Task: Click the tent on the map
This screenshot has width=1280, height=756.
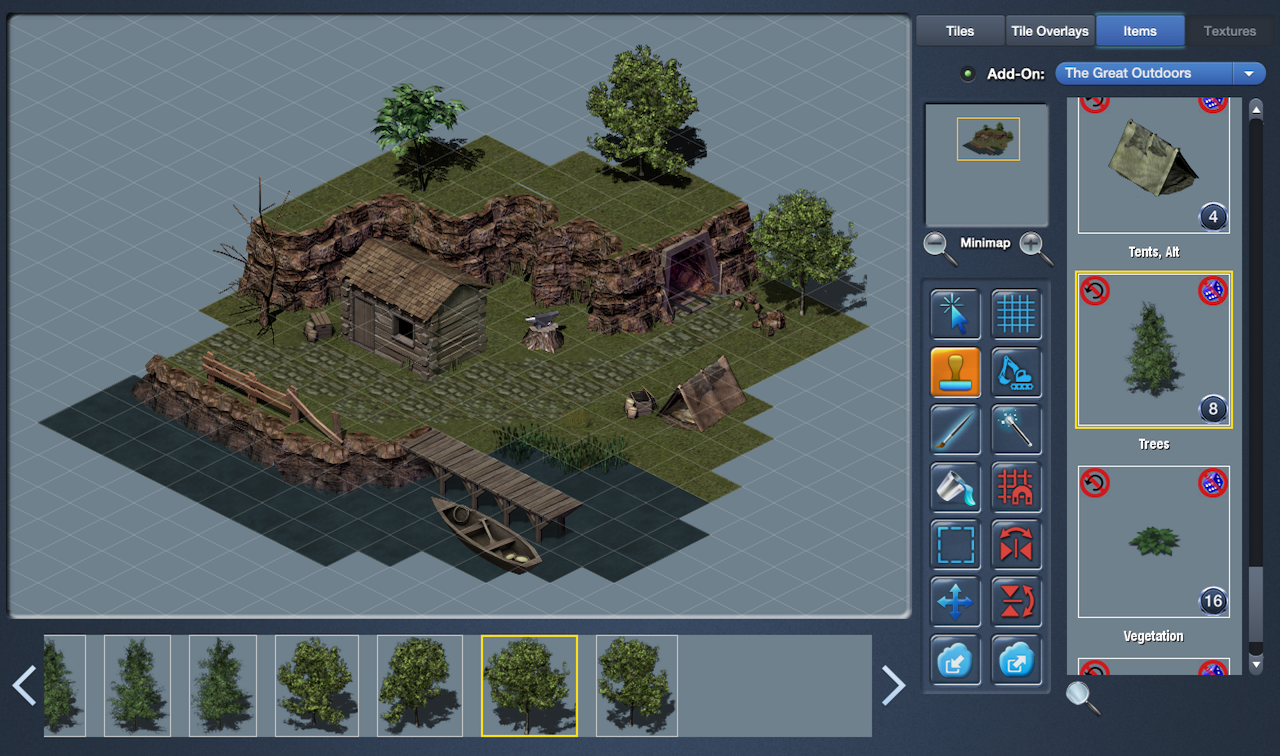Action: coord(705,395)
